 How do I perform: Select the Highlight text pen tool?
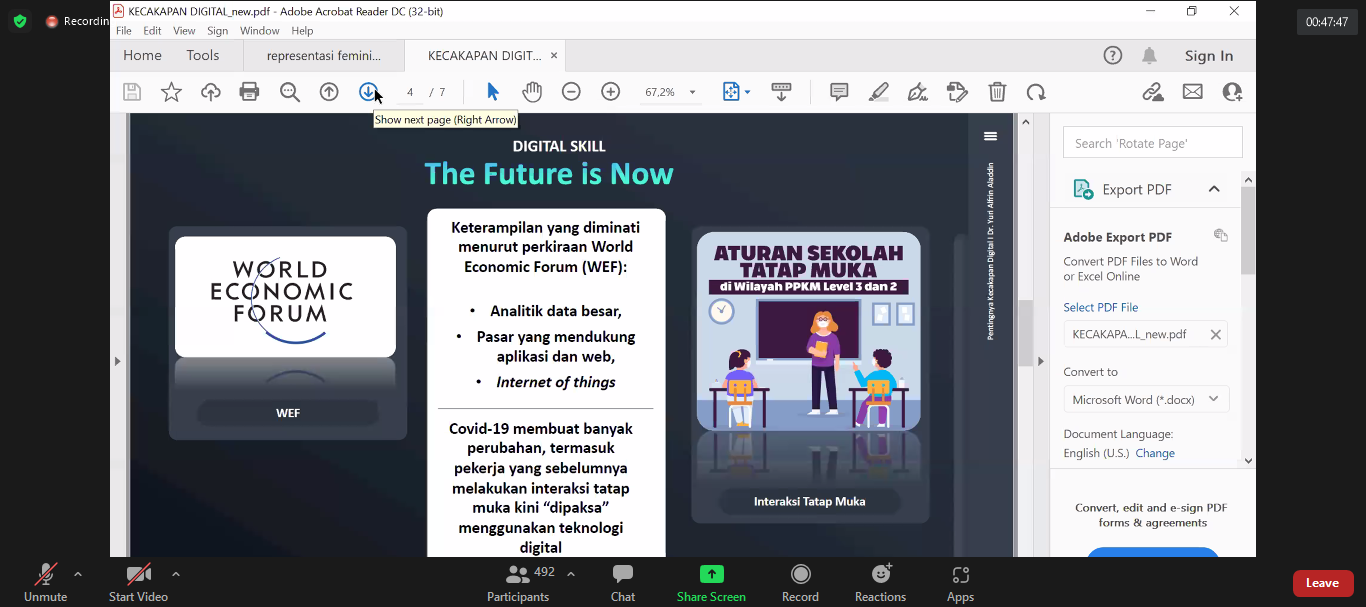(878, 92)
